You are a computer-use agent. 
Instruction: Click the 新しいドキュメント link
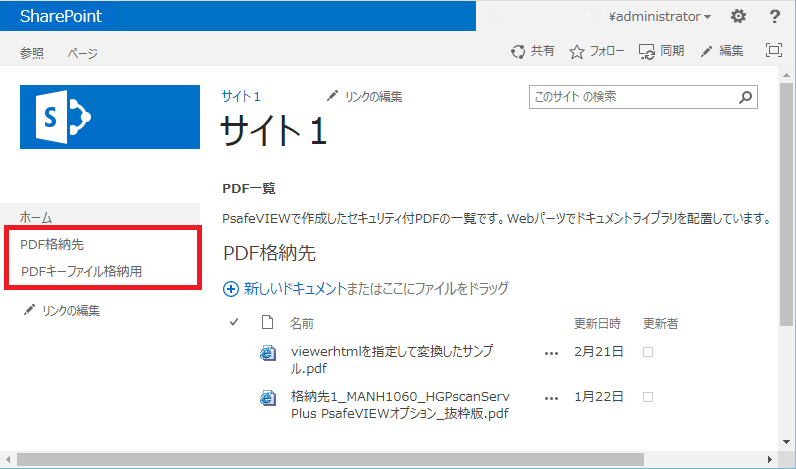295,288
